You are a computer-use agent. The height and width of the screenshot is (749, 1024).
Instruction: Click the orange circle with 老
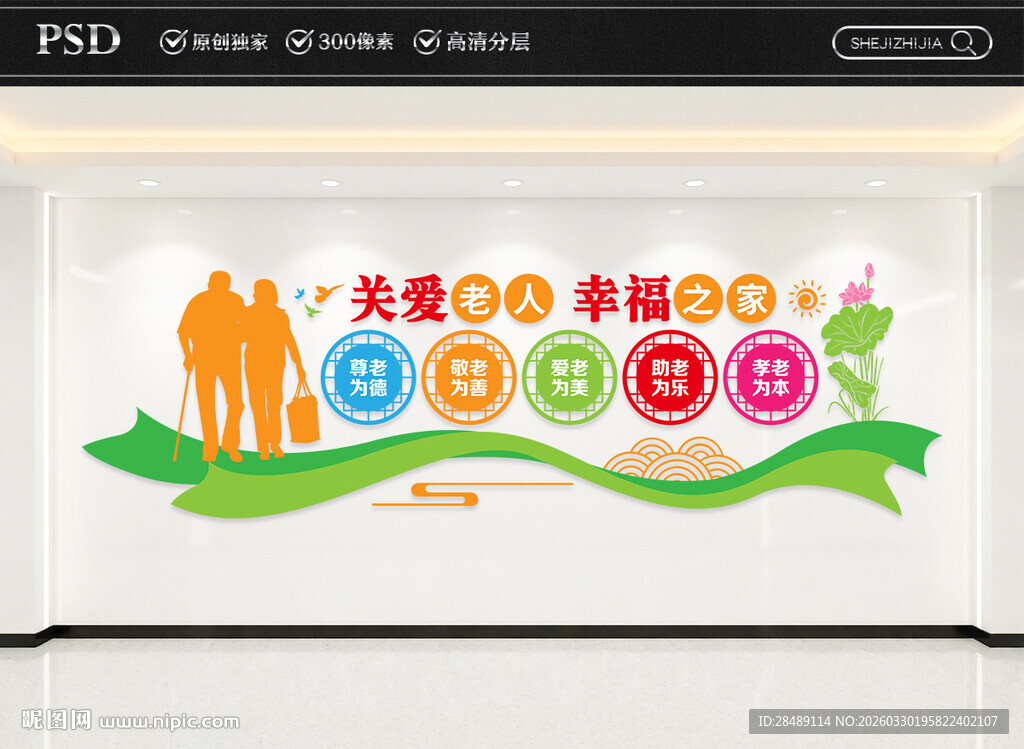click(475, 299)
